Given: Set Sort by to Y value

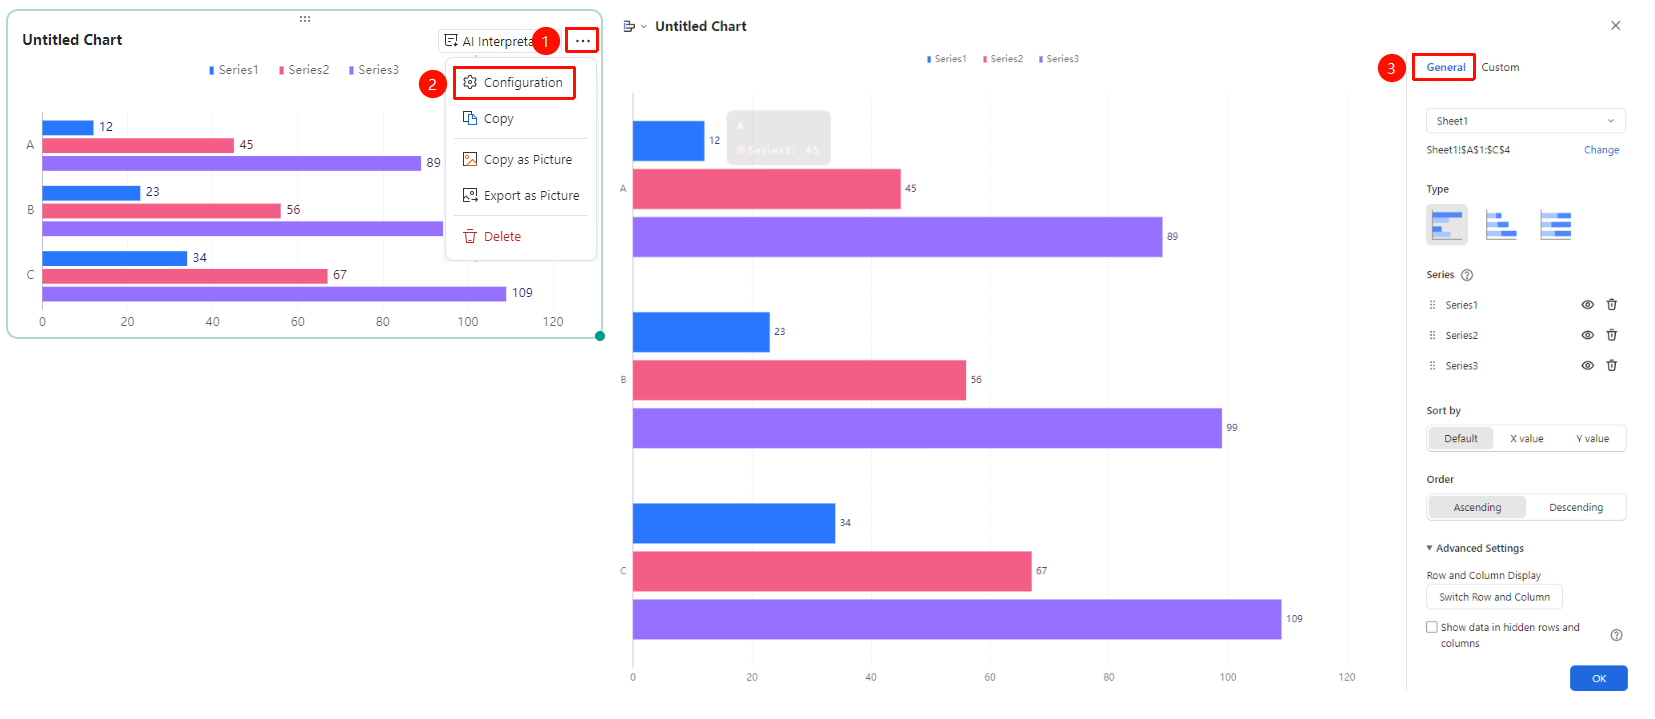Looking at the screenshot, I should pos(1593,439).
